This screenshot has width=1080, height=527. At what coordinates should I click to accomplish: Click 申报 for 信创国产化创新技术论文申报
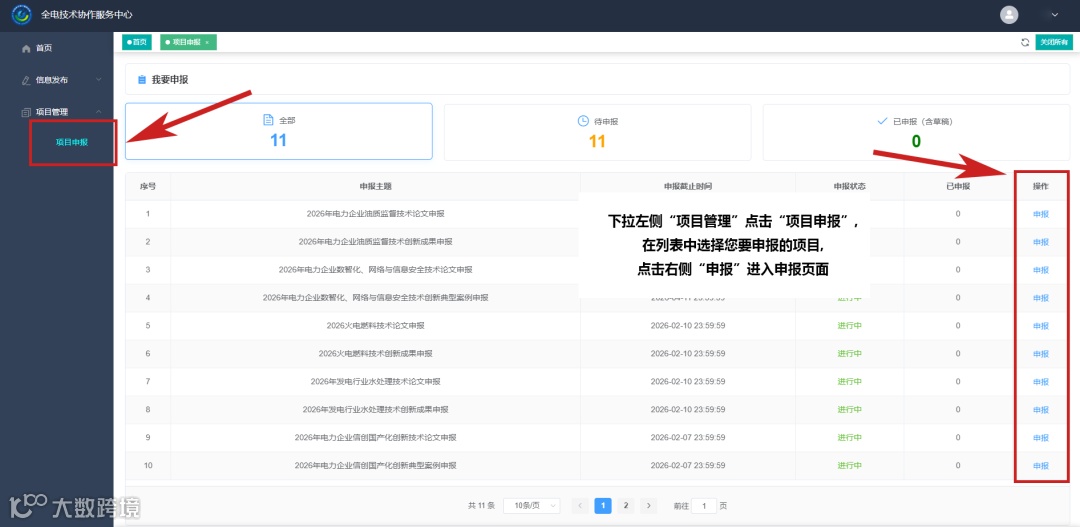pyautogui.click(x=1041, y=437)
